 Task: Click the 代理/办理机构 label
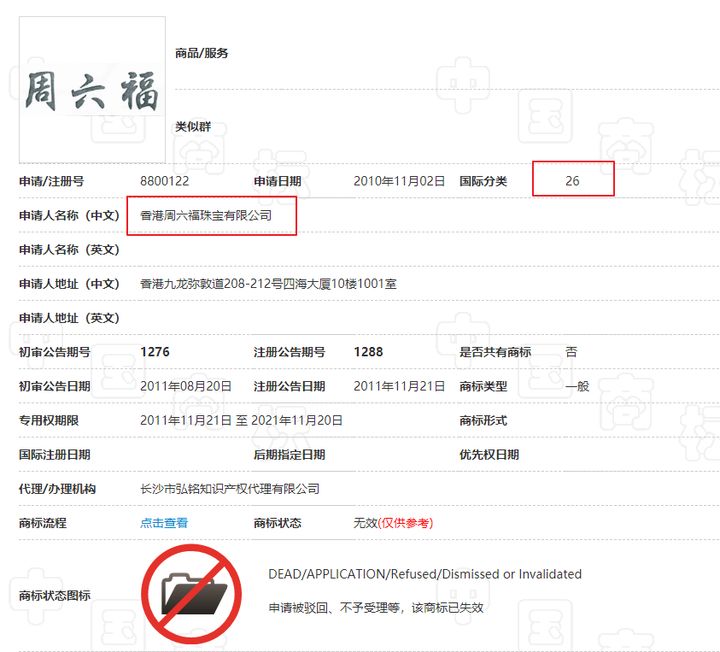pos(57,489)
